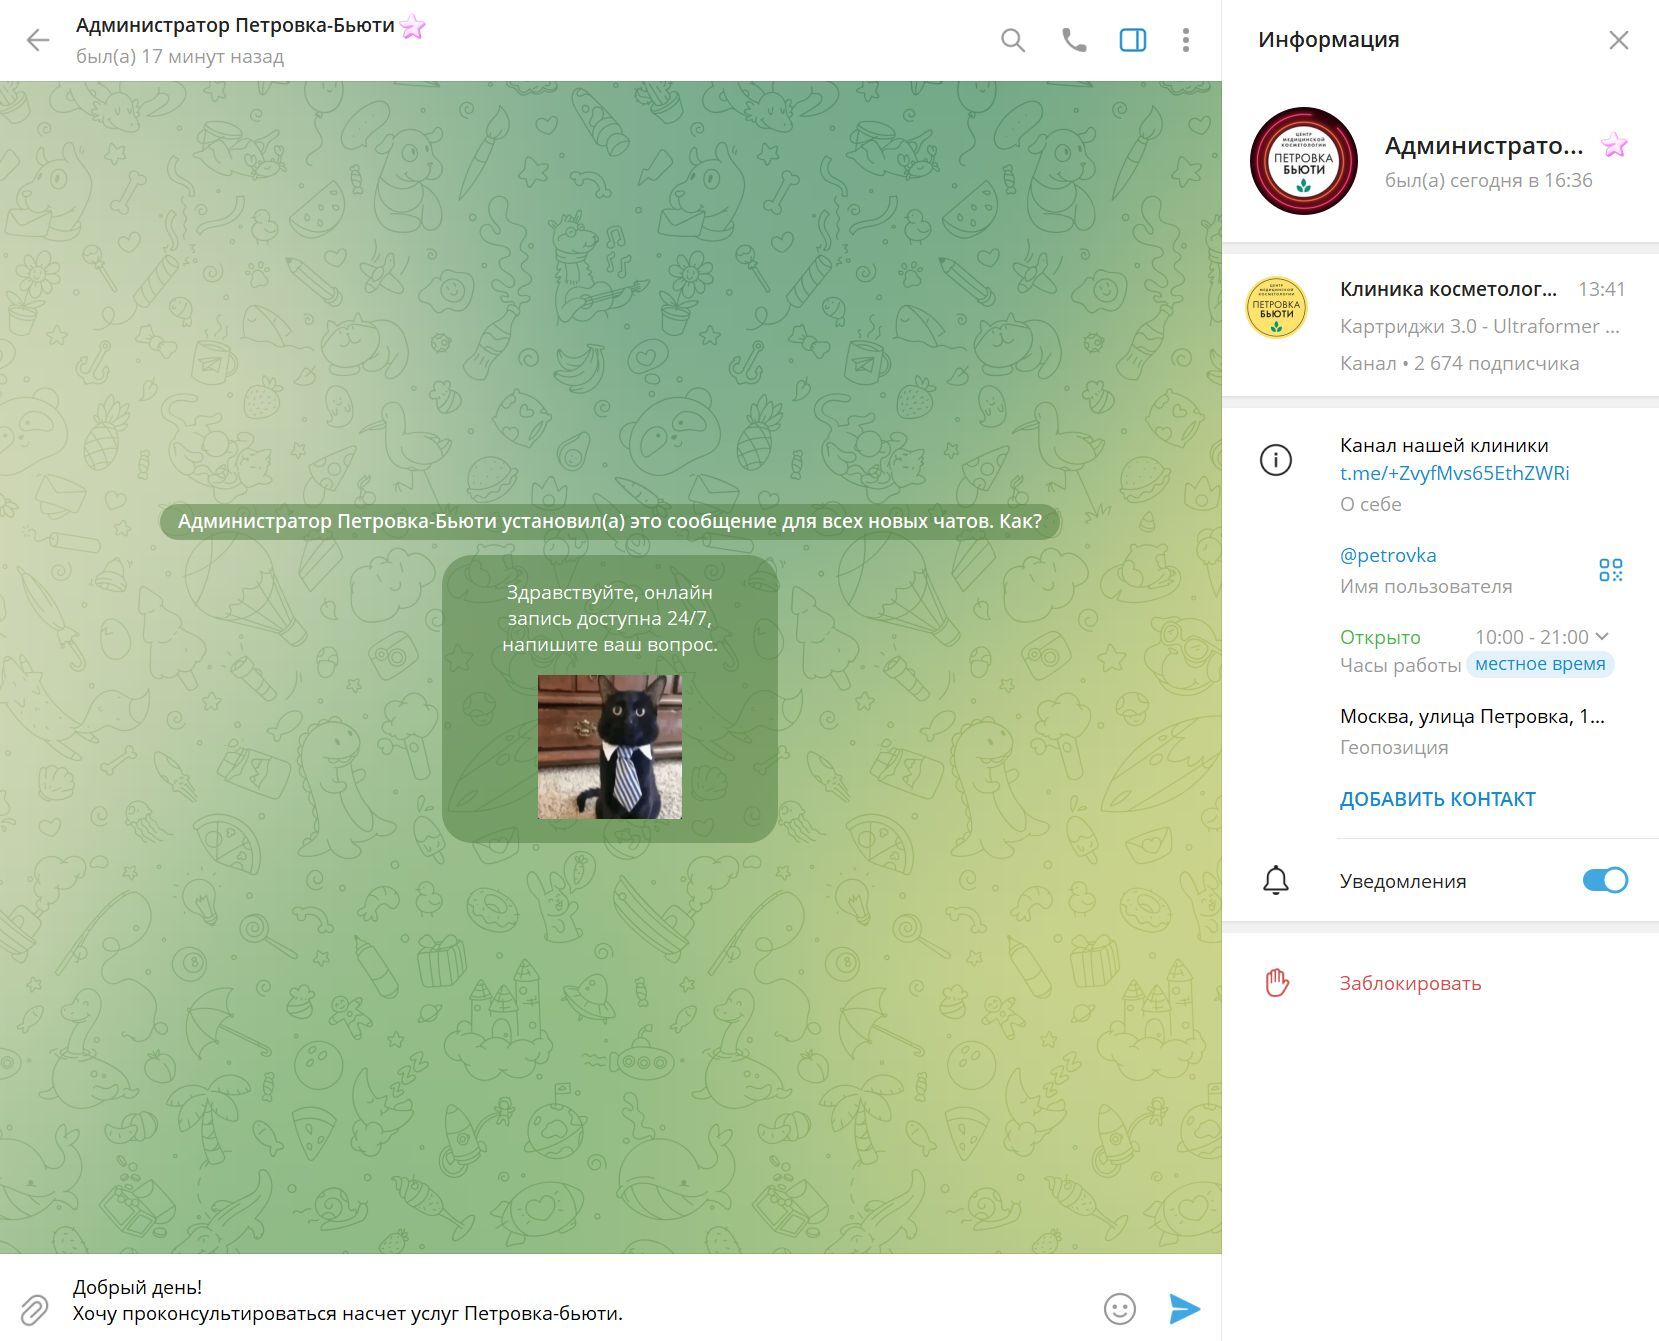Attach a file with the paperclip icon

click(x=35, y=1309)
